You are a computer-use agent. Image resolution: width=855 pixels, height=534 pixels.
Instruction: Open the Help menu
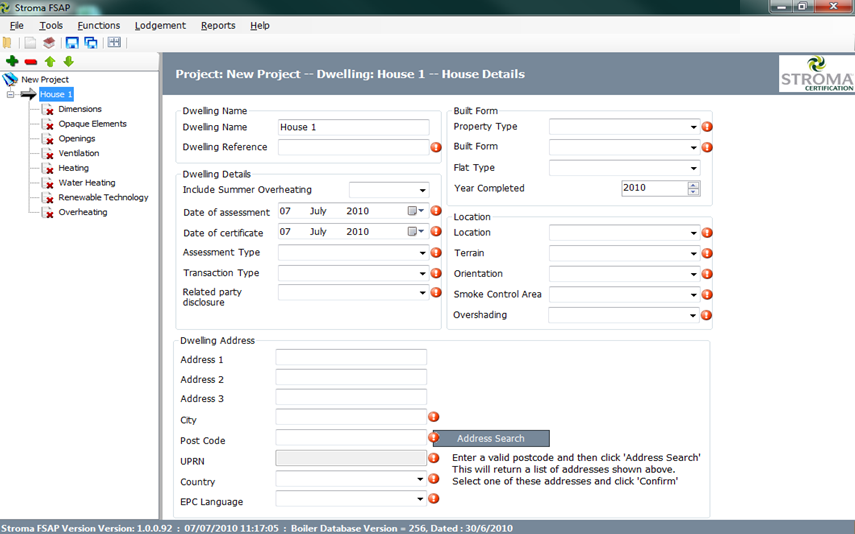pyautogui.click(x=260, y=25)
